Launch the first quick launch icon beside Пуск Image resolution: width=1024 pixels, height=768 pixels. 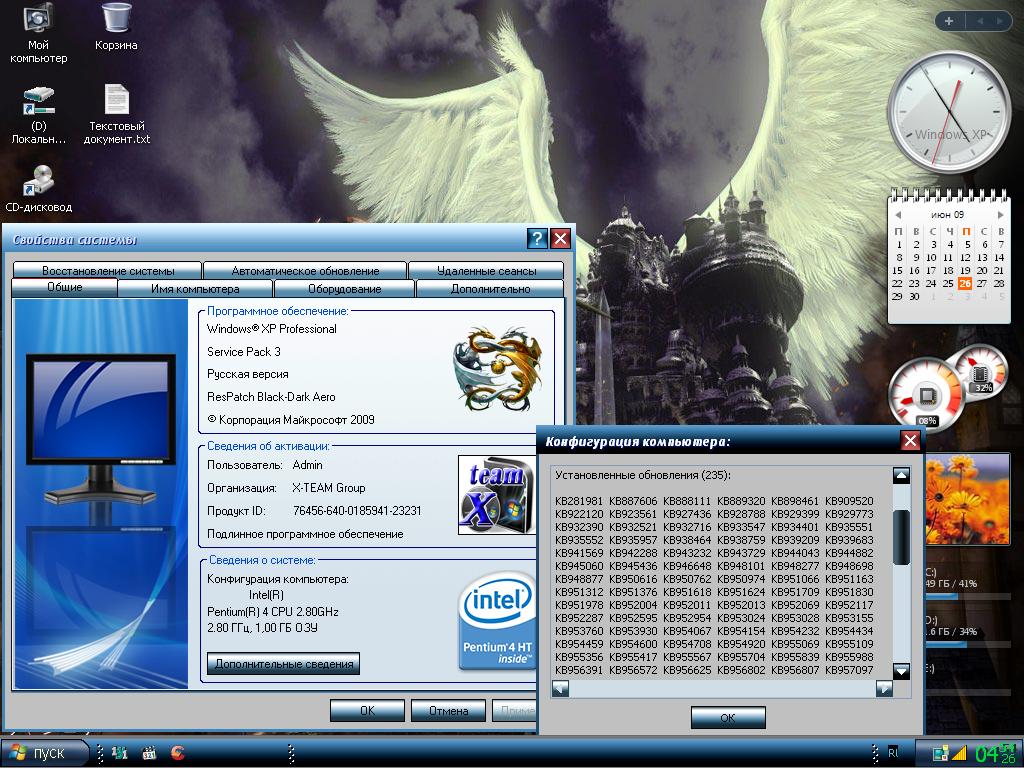tap(120, 753)
